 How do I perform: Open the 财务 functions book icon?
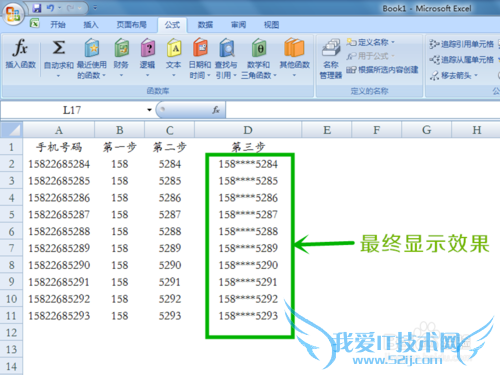121,47
